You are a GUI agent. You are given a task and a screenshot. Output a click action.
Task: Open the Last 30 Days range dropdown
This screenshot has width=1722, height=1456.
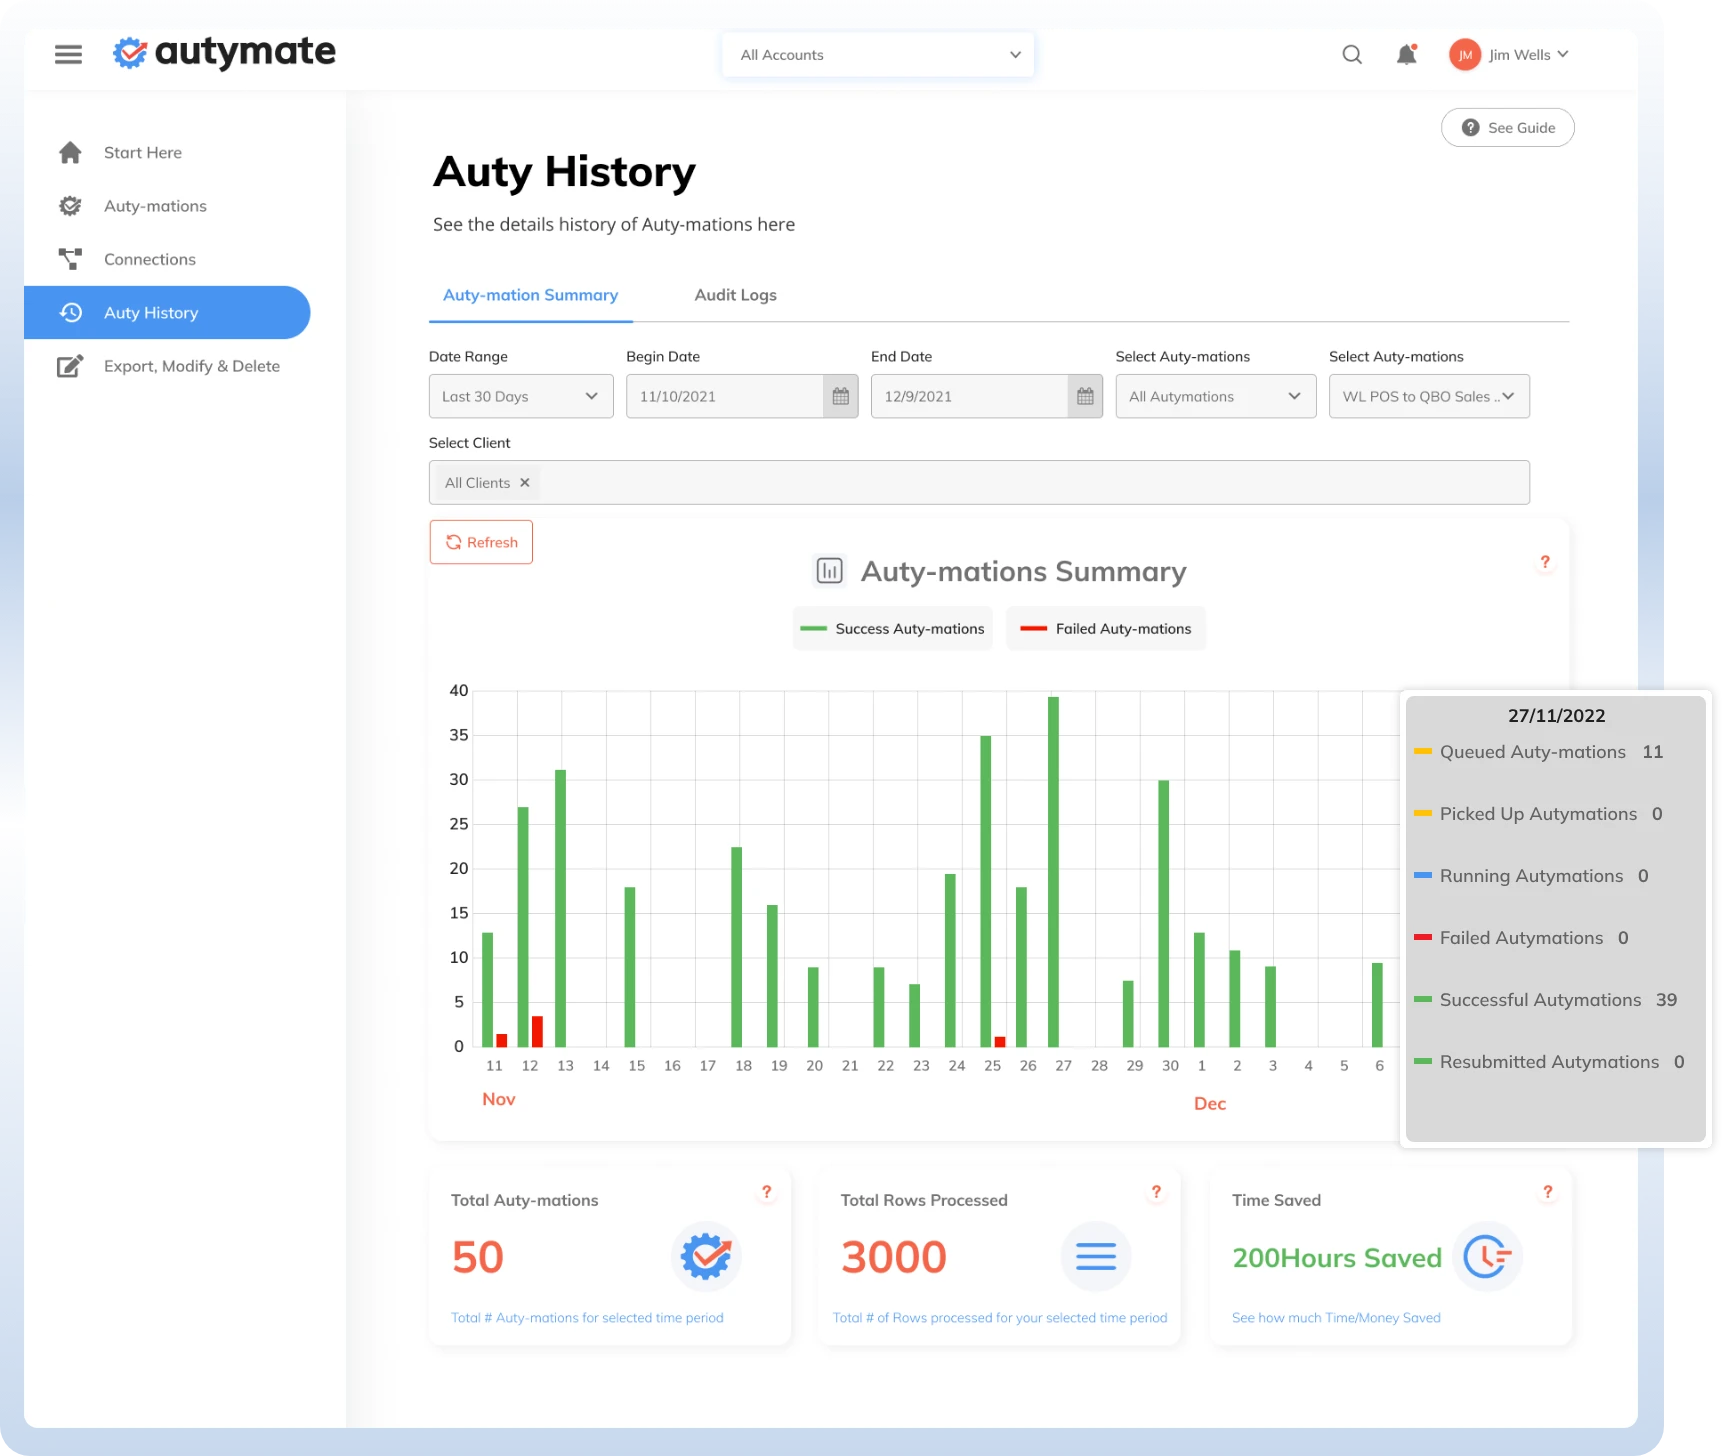(521, 396)
